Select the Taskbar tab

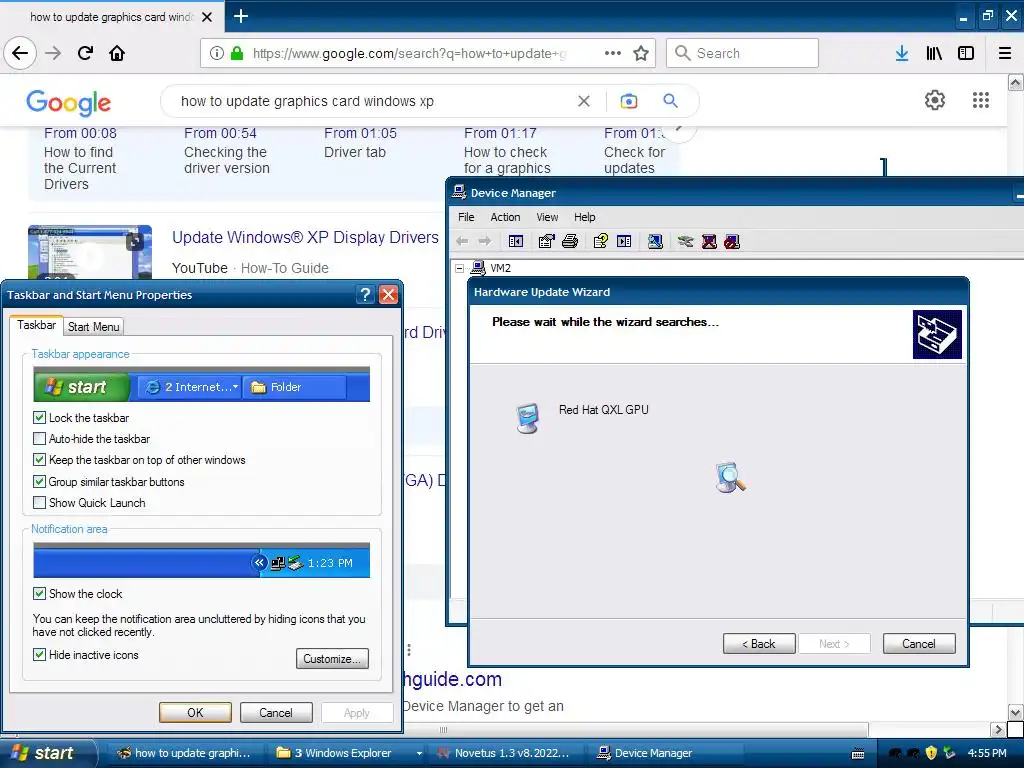(37, 325)
